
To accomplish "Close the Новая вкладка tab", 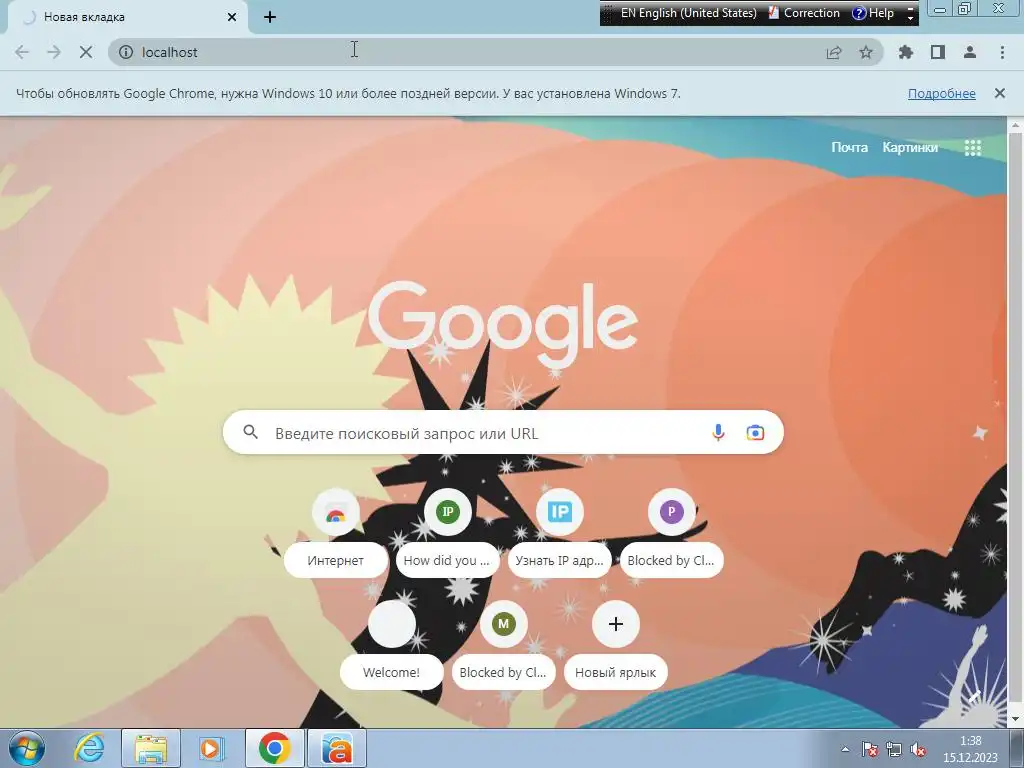I will coord(232,17).
